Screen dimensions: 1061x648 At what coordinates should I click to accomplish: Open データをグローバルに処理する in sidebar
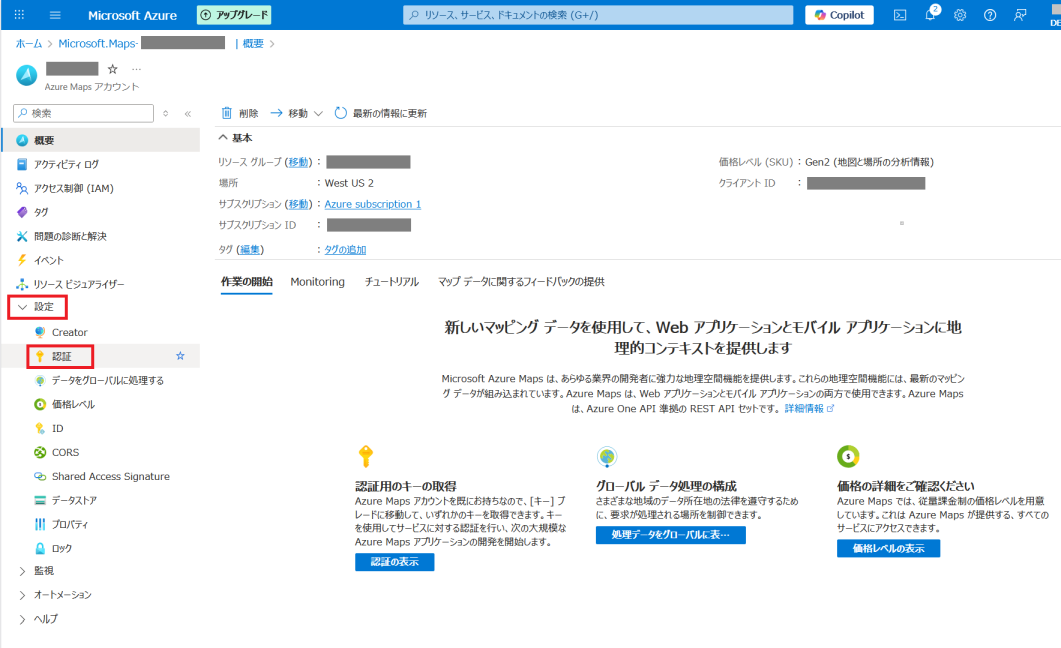107,380
